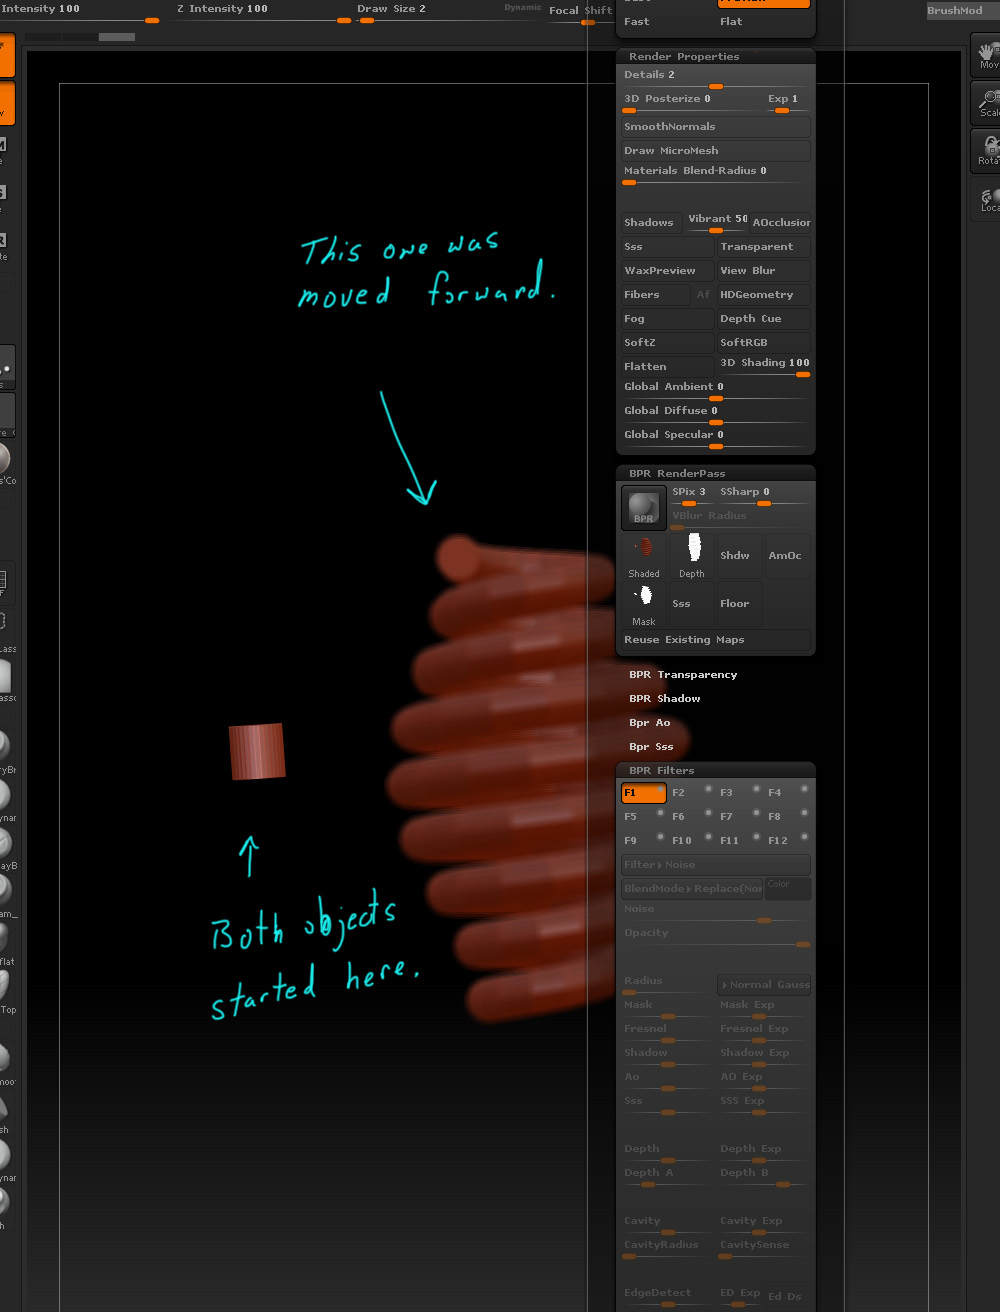Image resolution: width=1000 pixels, height=1312 pixels.
Task: Enable Shadows in Render Properties
Action: [x=651, y=223]
